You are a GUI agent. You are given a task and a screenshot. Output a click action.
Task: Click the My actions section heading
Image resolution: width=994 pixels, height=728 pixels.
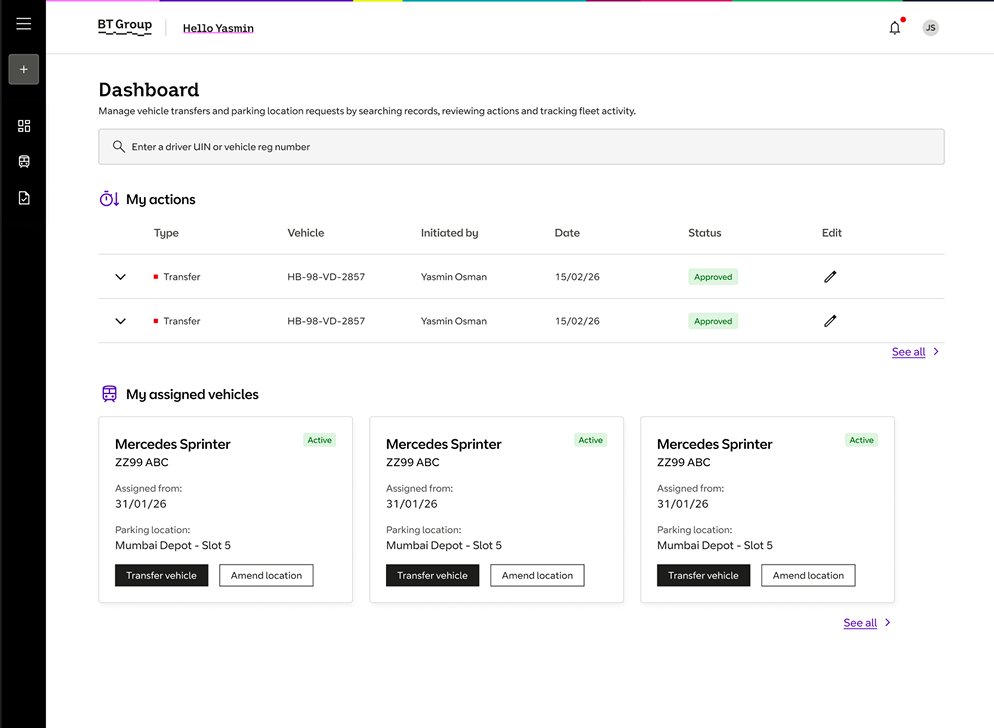point(160,200)
